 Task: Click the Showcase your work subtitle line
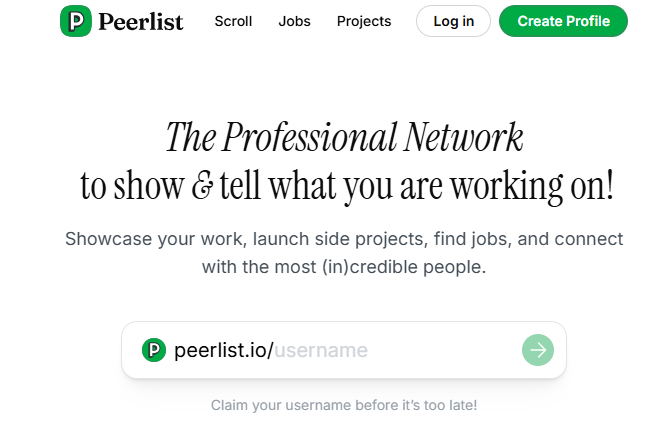(344, 240)
